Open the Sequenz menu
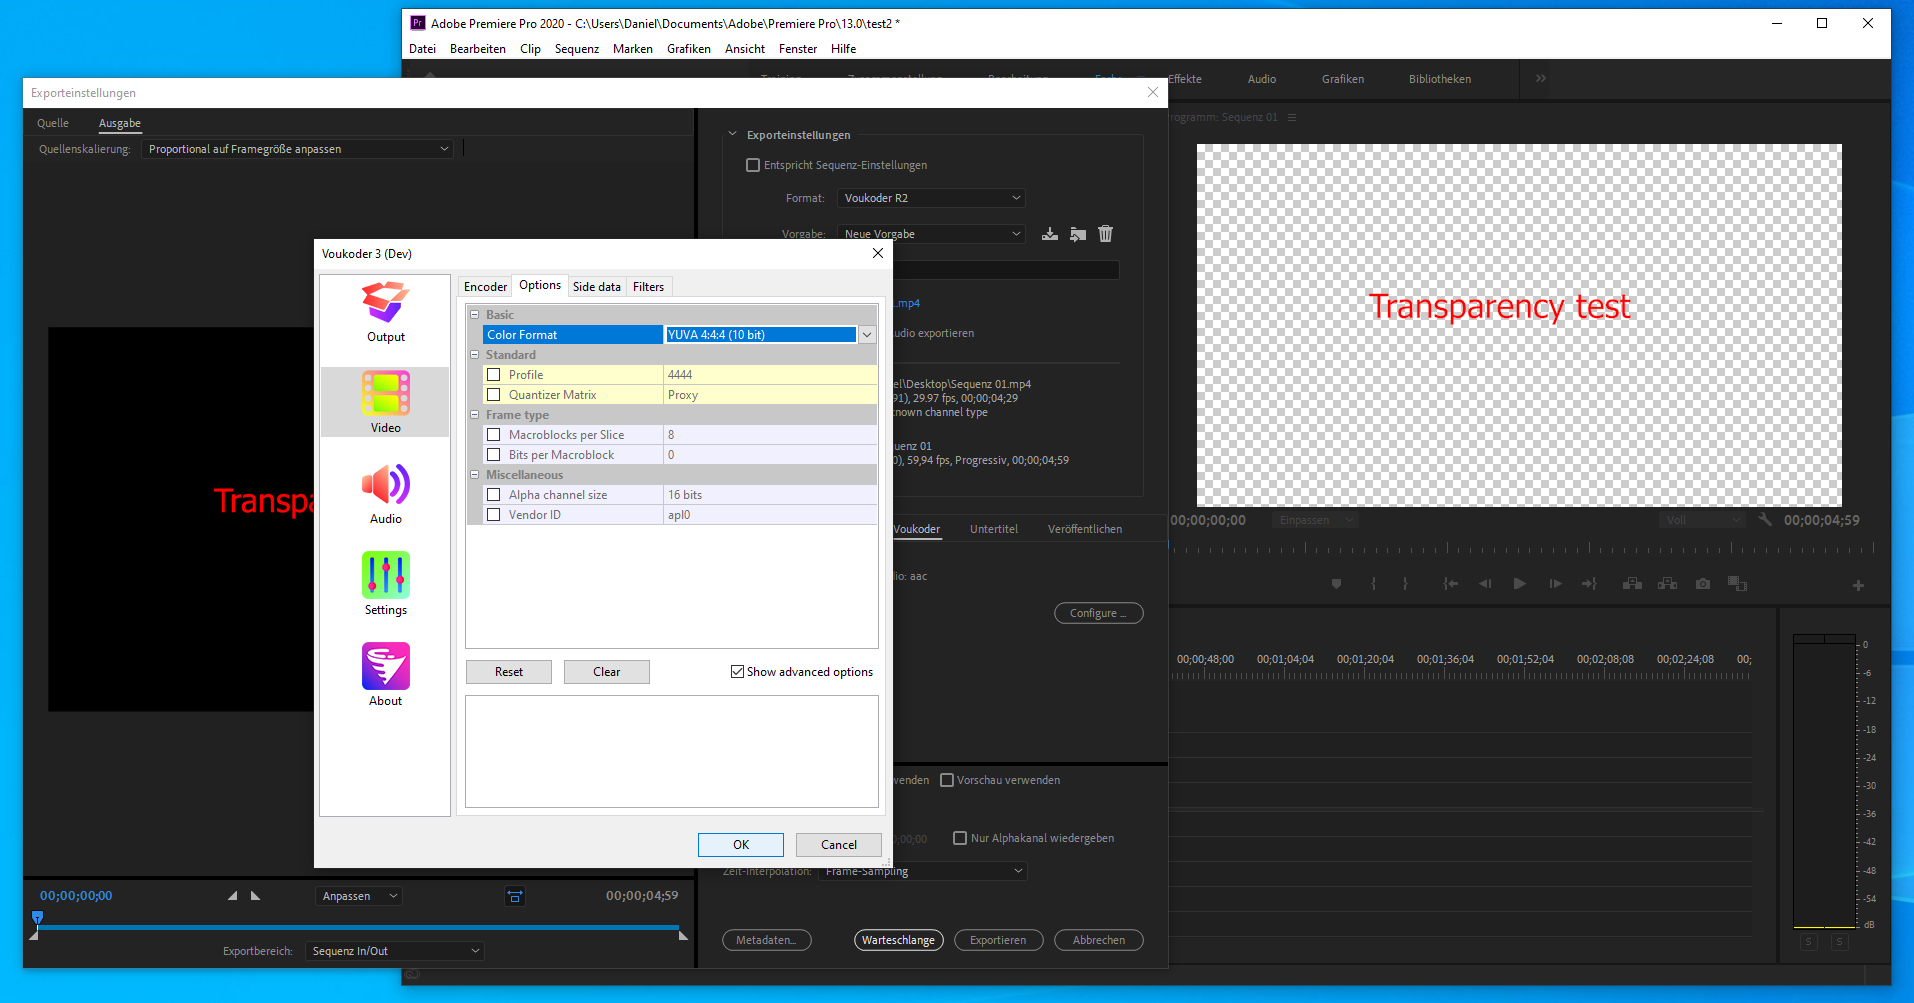Viewport: 1914px width, 1003px height. coord(576,49)
